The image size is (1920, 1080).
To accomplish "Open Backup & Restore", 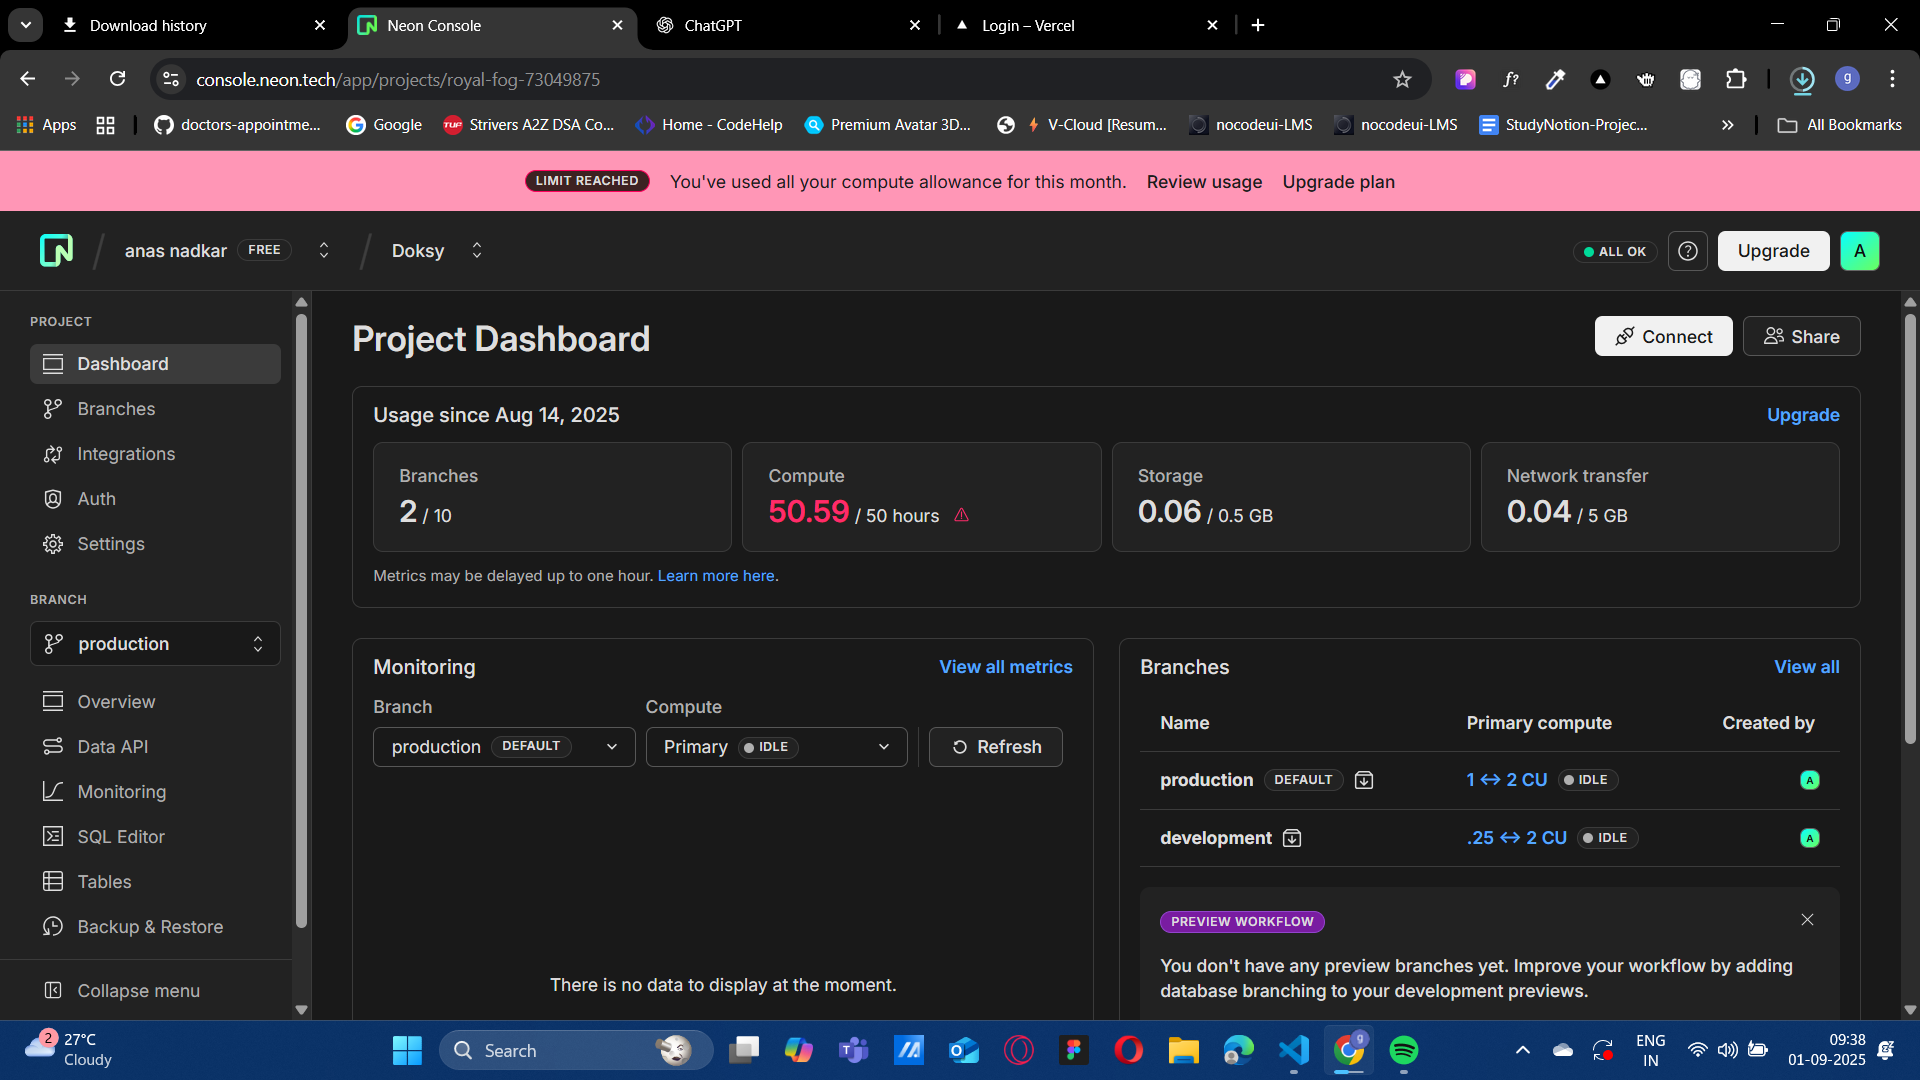I will pos(155,927).
